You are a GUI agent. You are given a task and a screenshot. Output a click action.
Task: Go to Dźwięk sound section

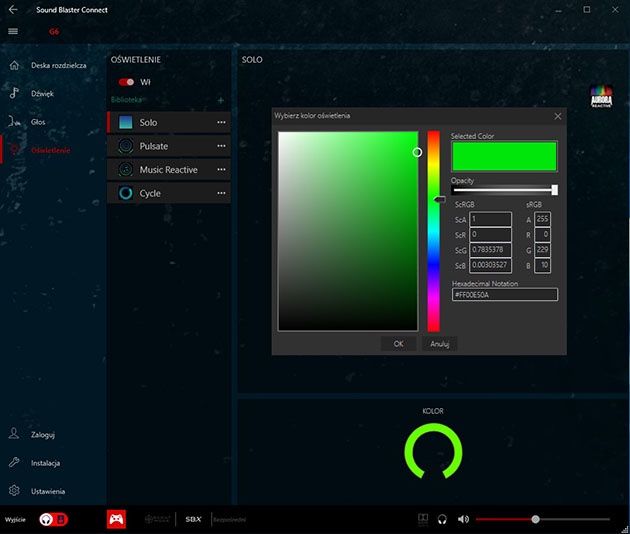(x=42, y=94)
